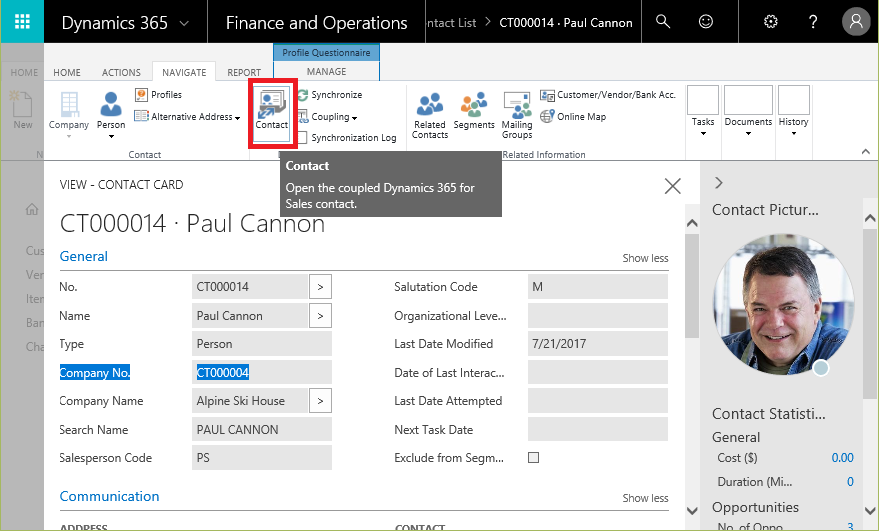The image size is (879, 531).
Task: Open the No. field lookup arrow
Action: coord(320,287)
